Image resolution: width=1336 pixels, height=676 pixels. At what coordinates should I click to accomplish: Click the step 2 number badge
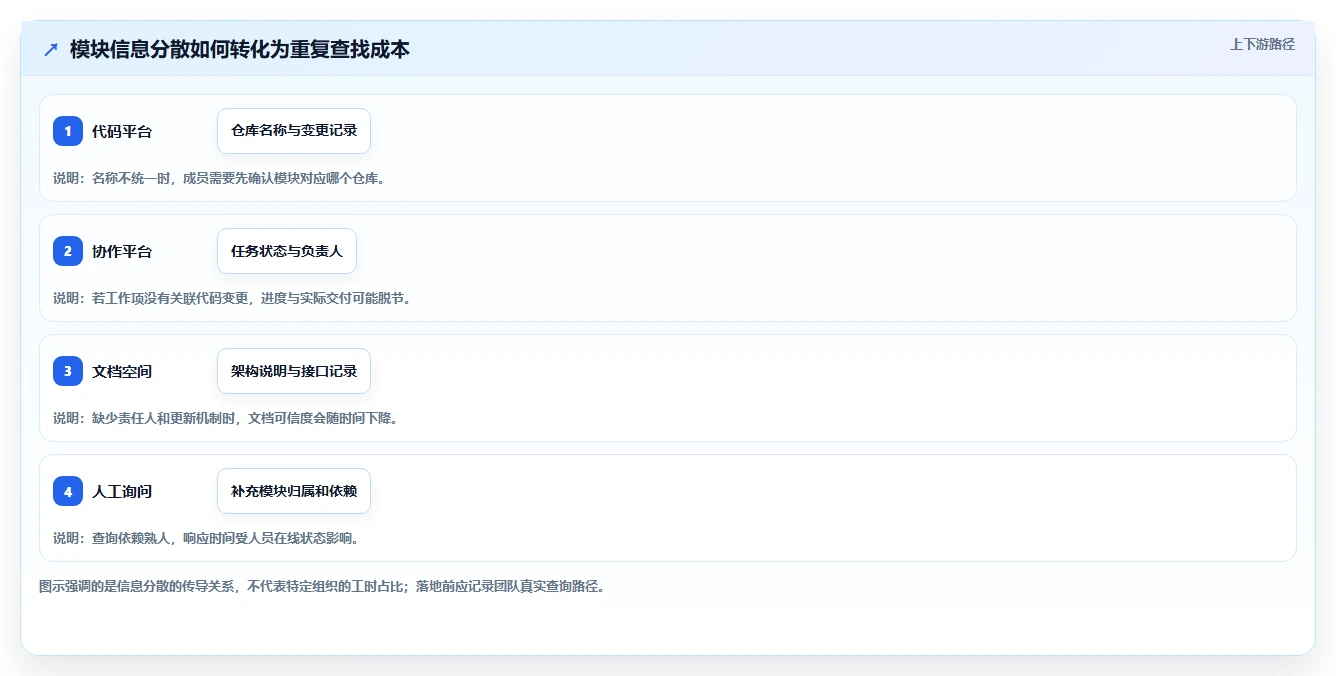68,251
